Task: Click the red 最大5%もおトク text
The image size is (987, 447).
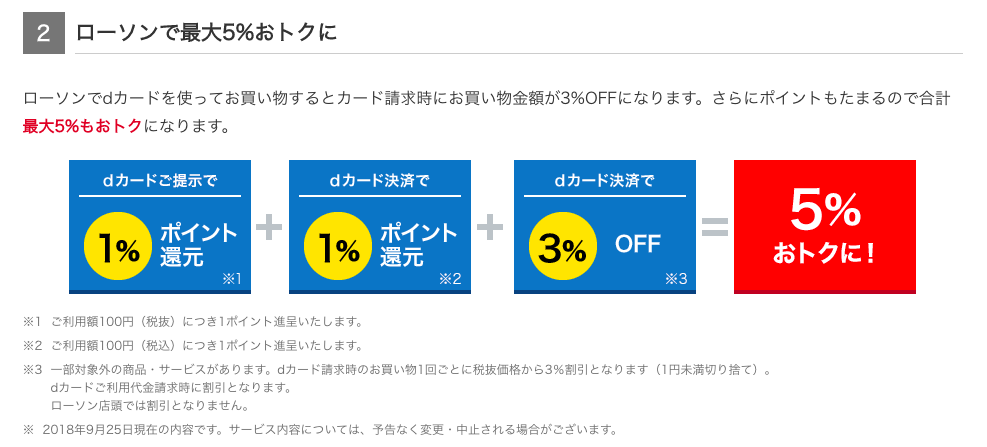Action: pos(82,126)
